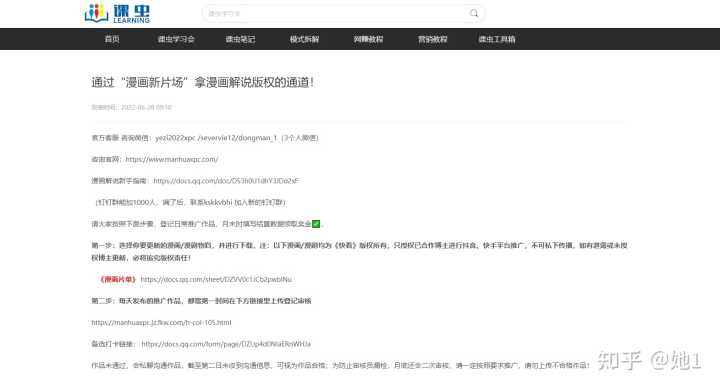Screen dimensions: 720x390
Task: Open the 首页 navigation item
Action: (112, 39)
